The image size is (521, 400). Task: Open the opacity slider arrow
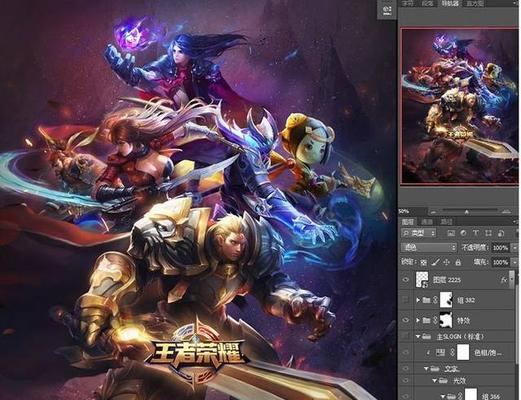point(515,248)
